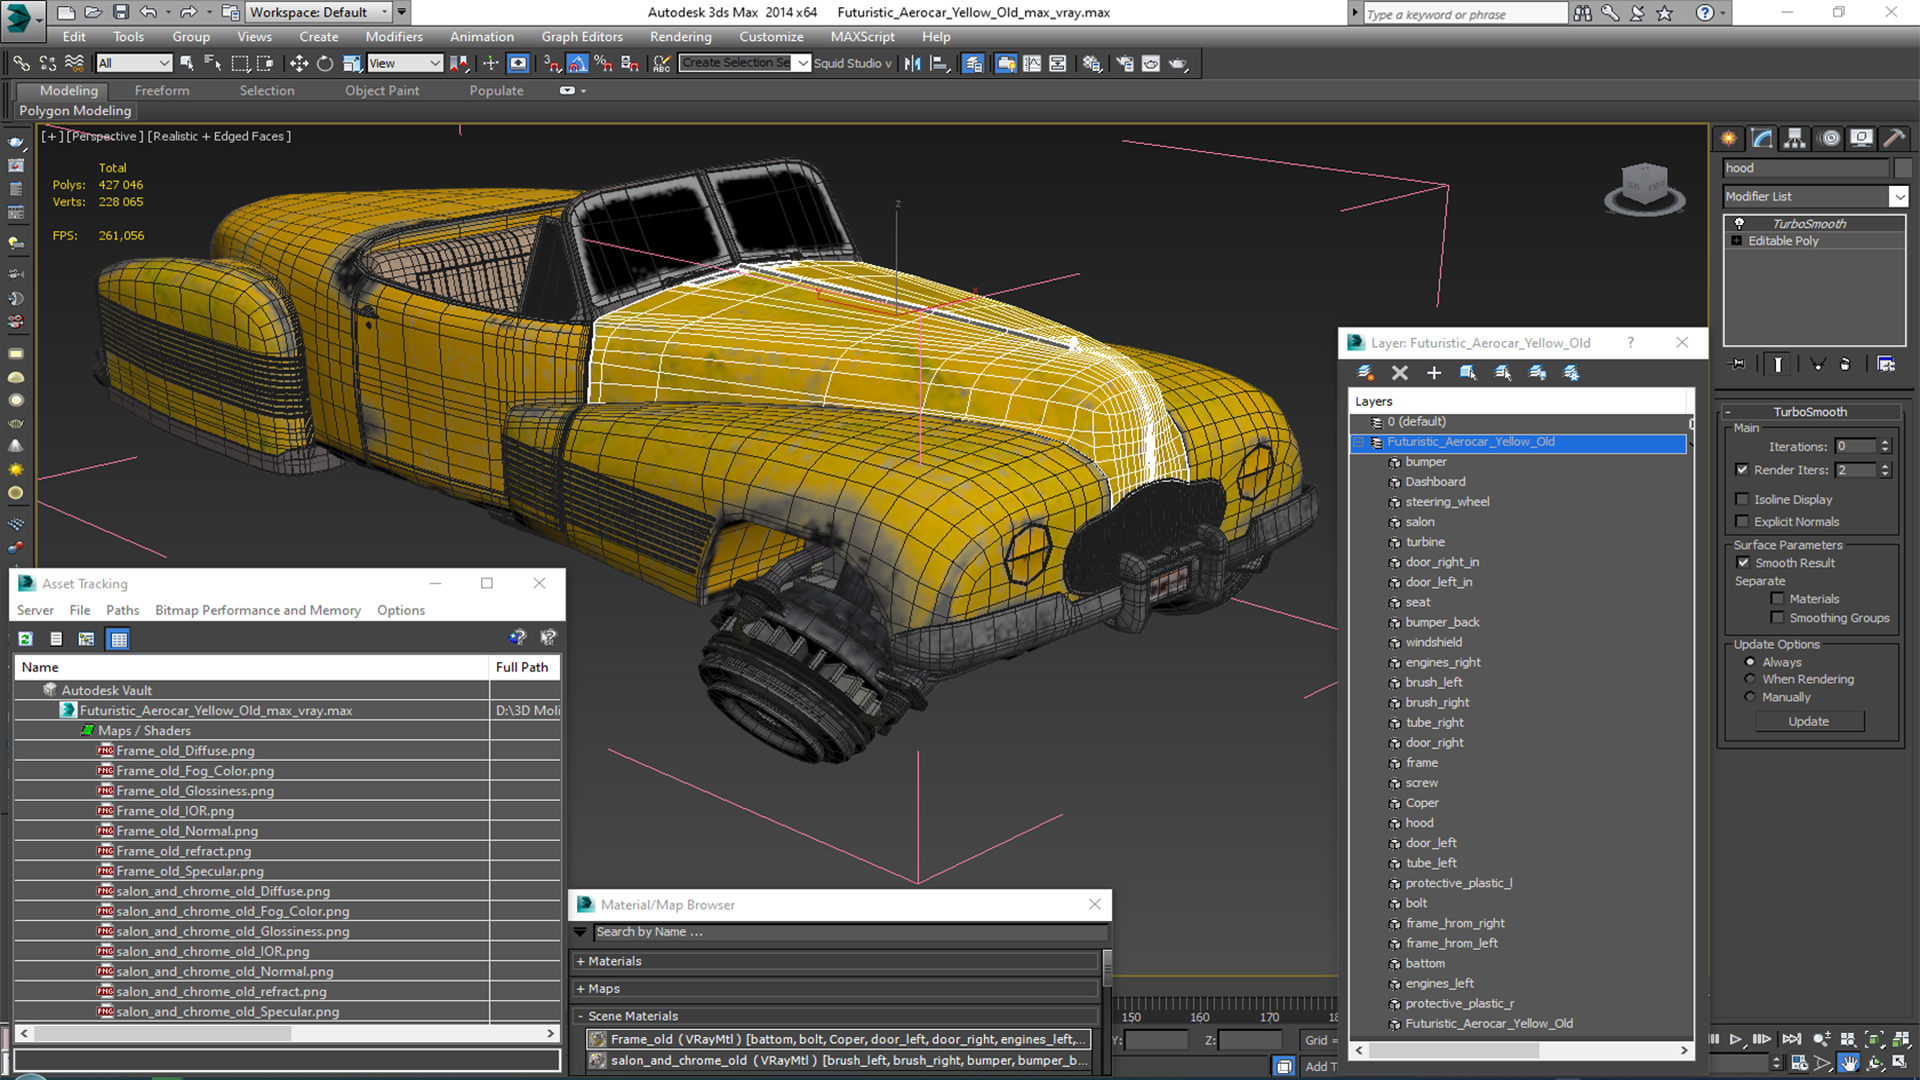Toggle Smooth Result checkbox

pyautogui.click(x=1743, y=563)
